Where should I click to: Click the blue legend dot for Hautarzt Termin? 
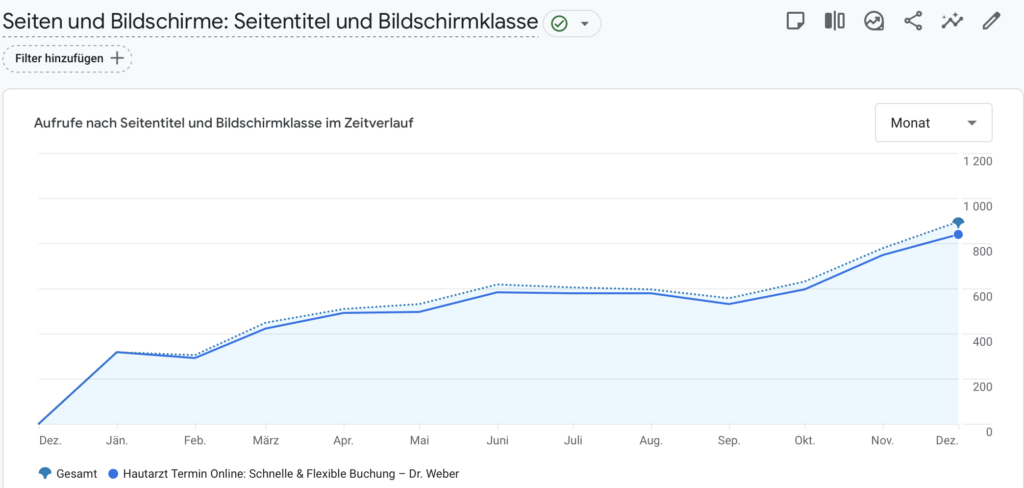tap(113, 474)
